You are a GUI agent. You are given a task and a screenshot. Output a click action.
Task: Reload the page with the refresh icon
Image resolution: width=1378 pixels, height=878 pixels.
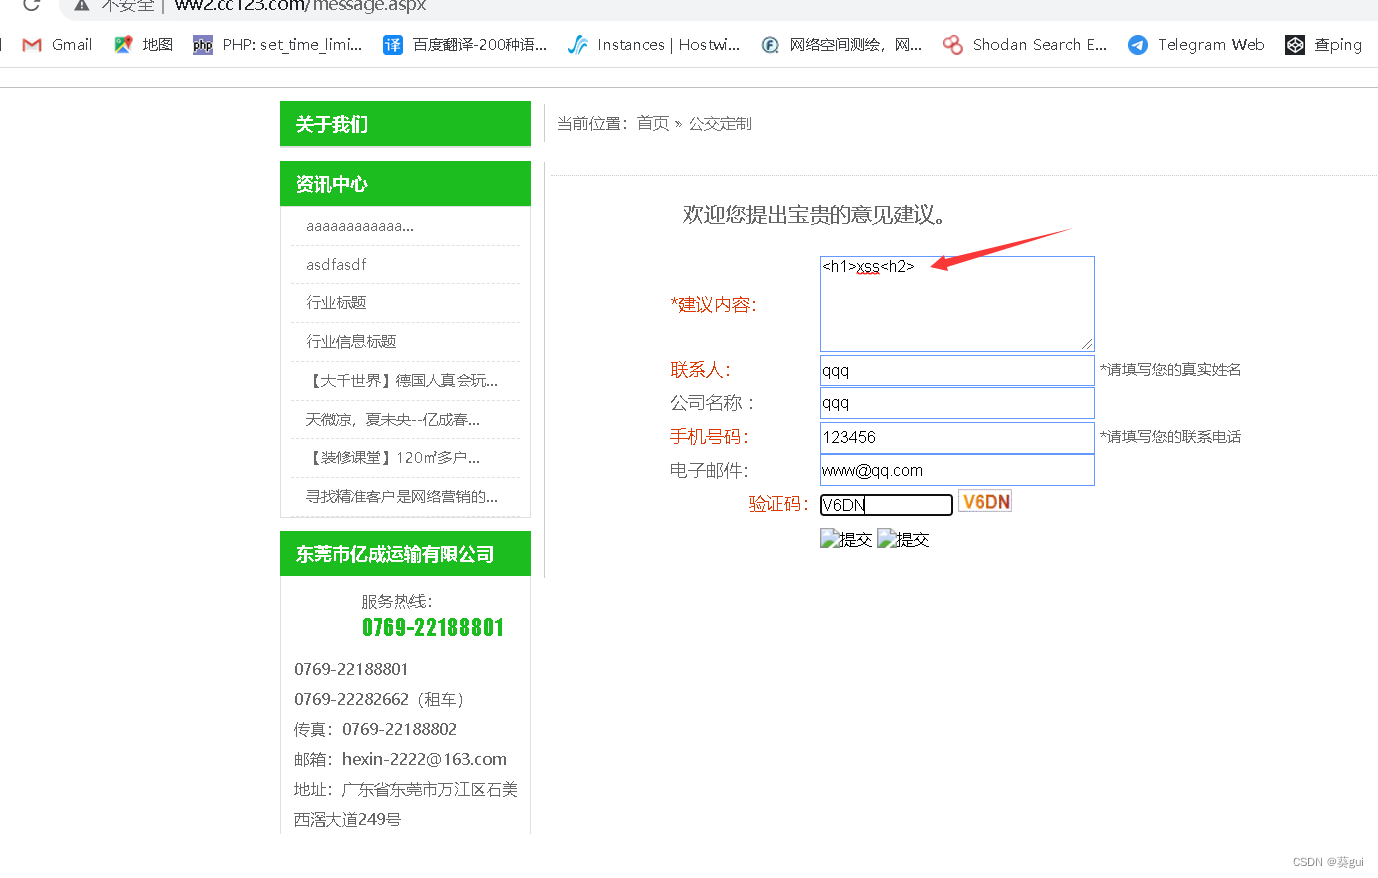pos(31,5)
